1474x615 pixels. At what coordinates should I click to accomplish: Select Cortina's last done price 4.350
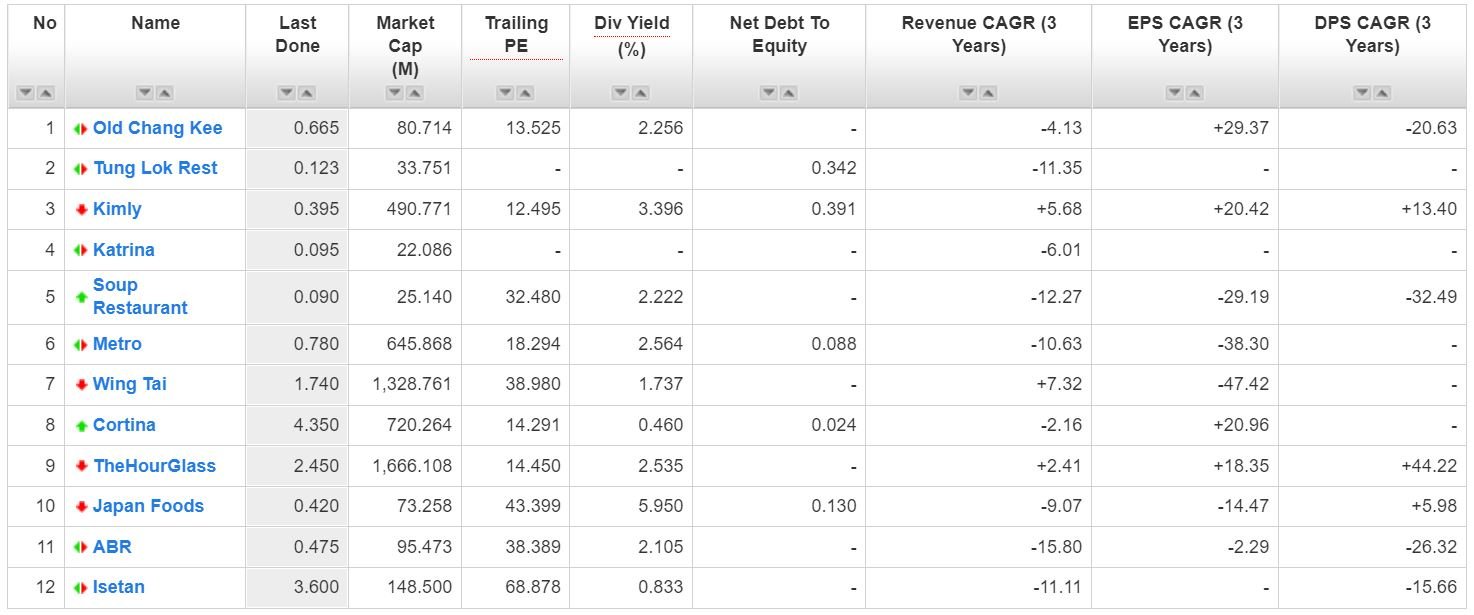316,425
